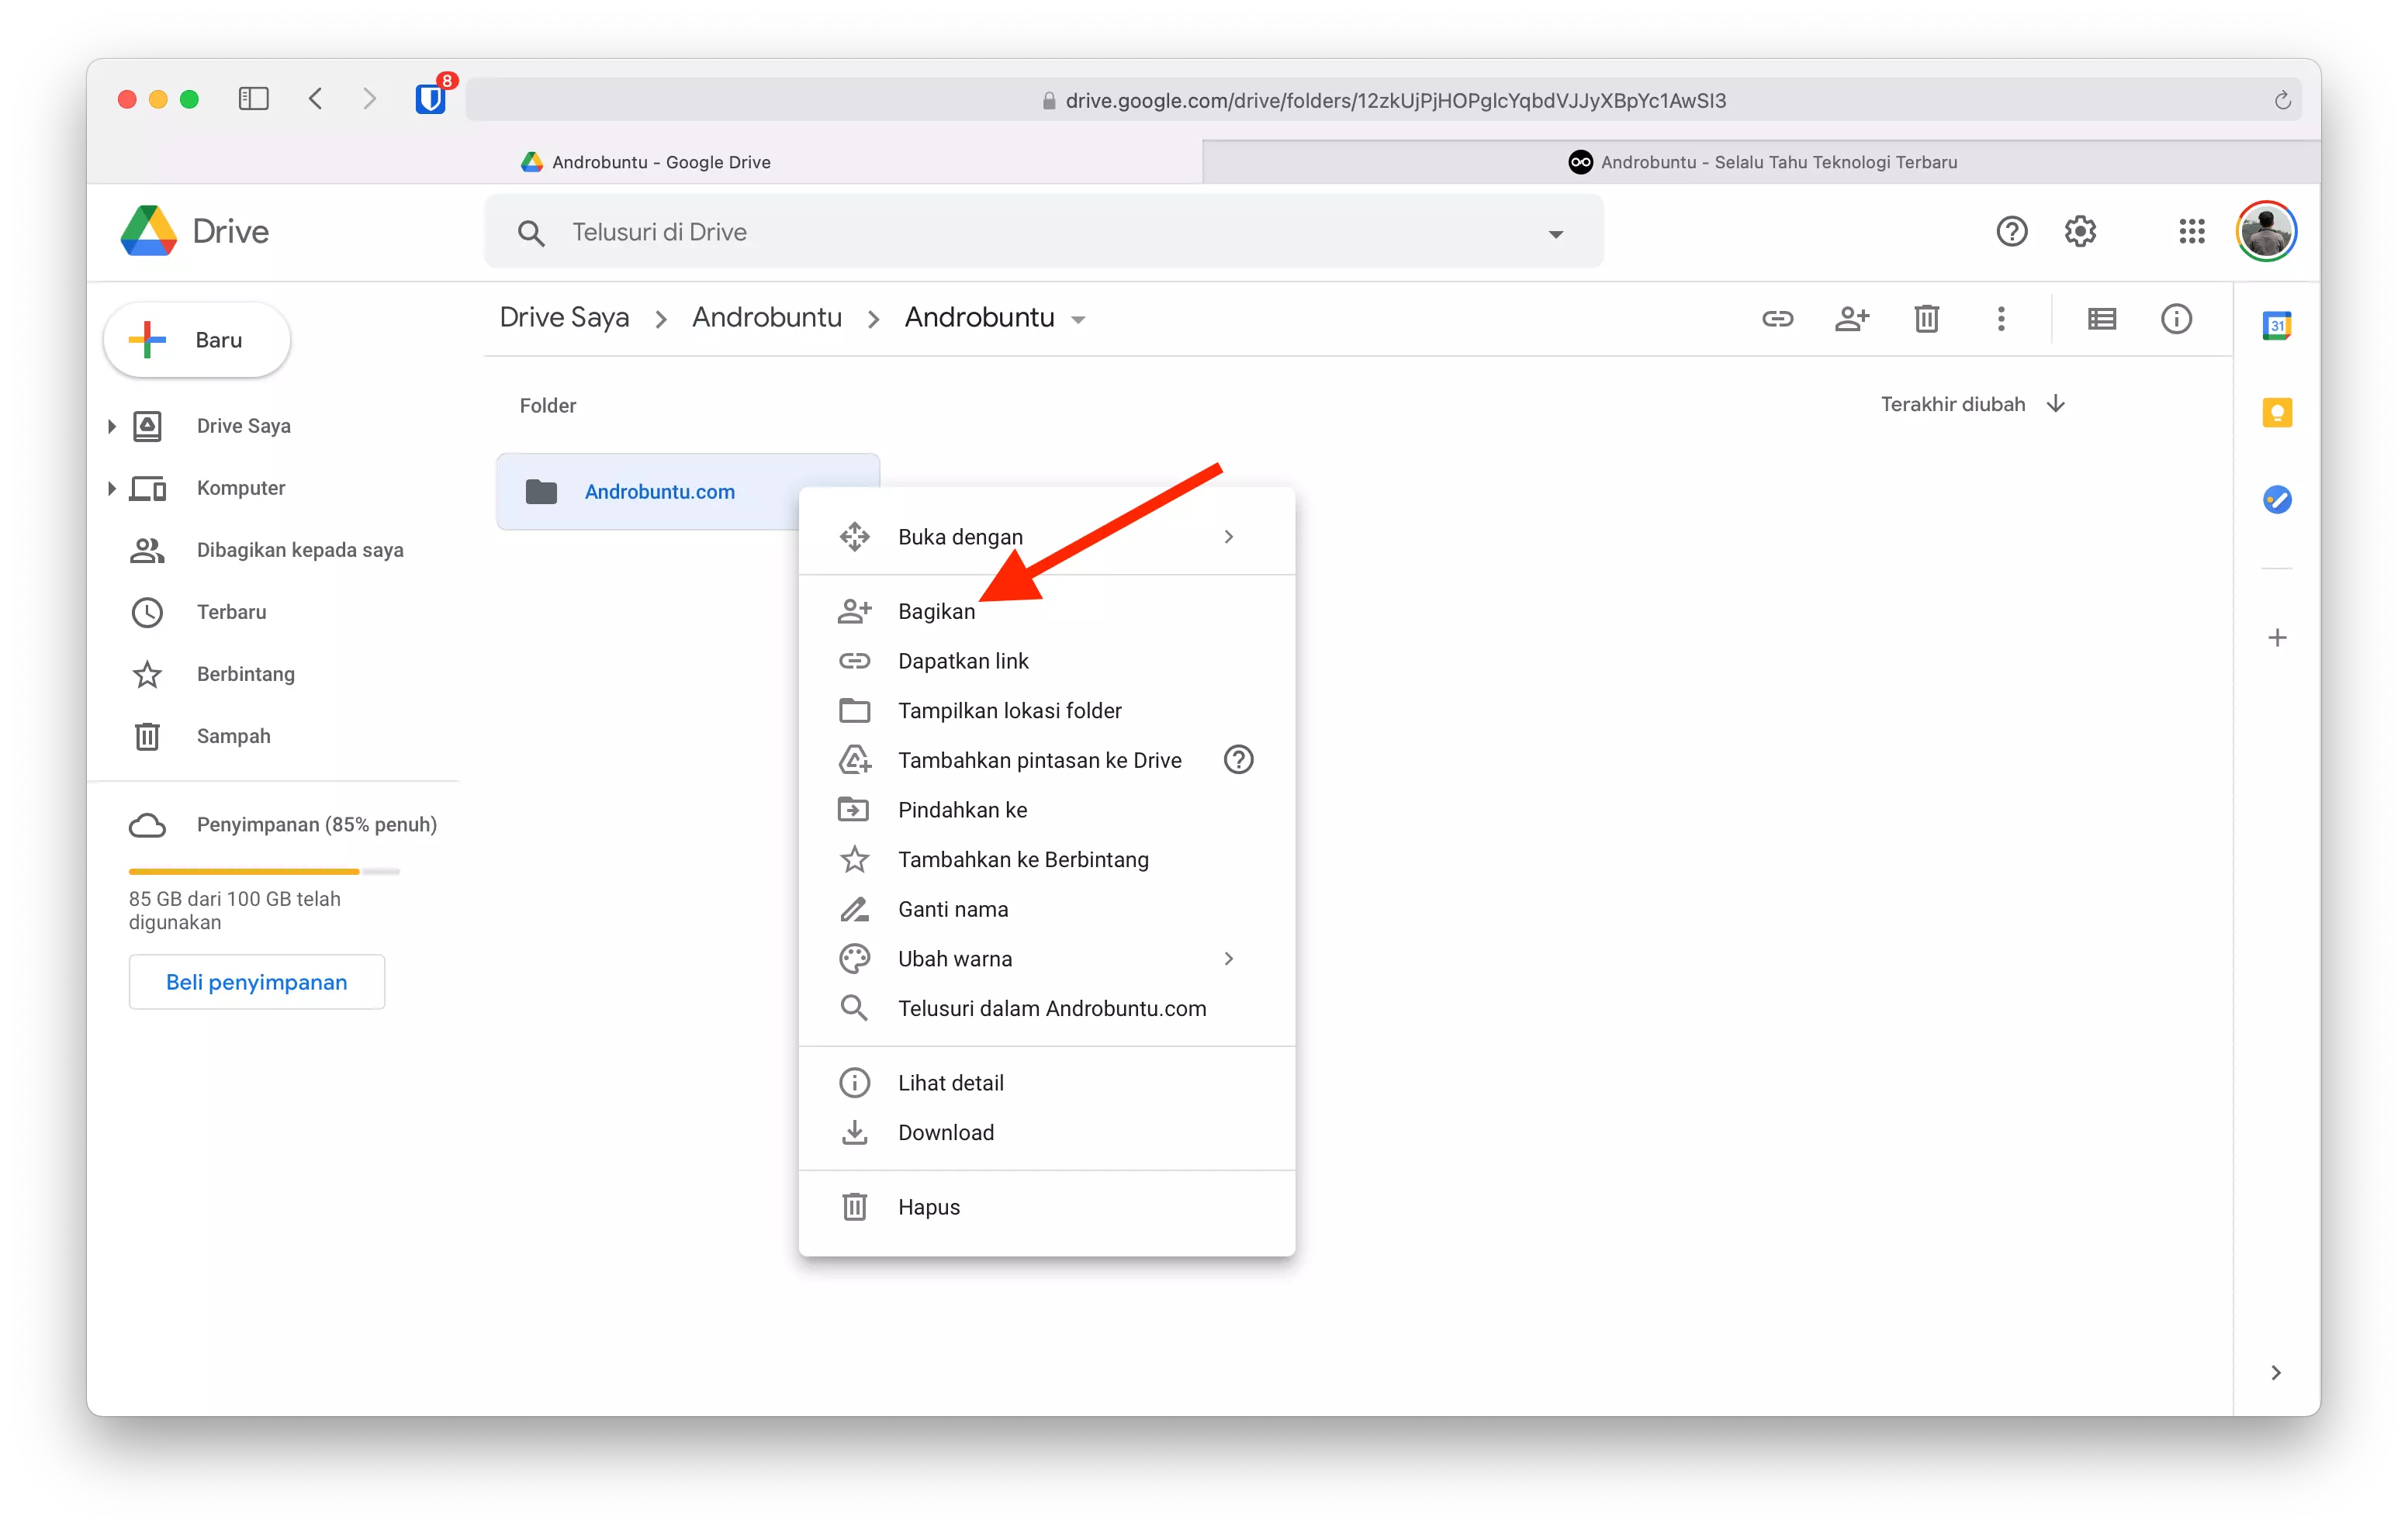Open sharing via the add-person toolbar icon
Image resolution: width=2408 pixels, height=1531 pixels.
point(1851,318)
